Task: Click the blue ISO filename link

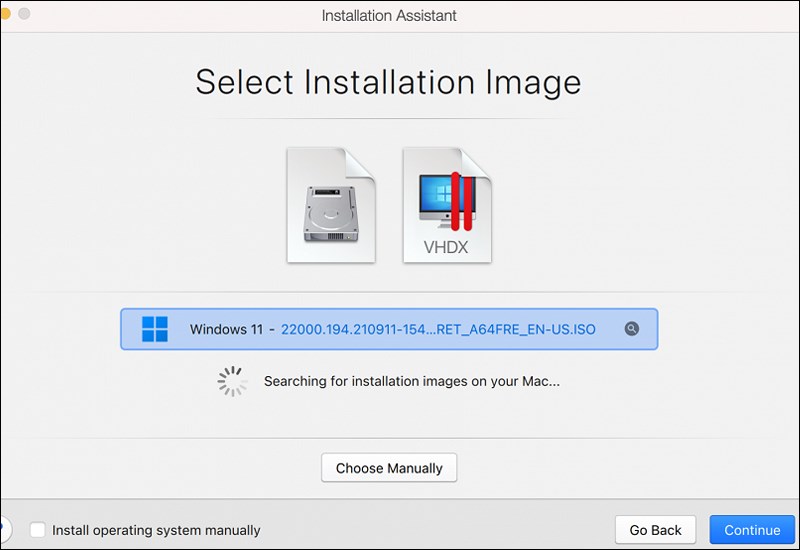Action: (x=438, y=329)
